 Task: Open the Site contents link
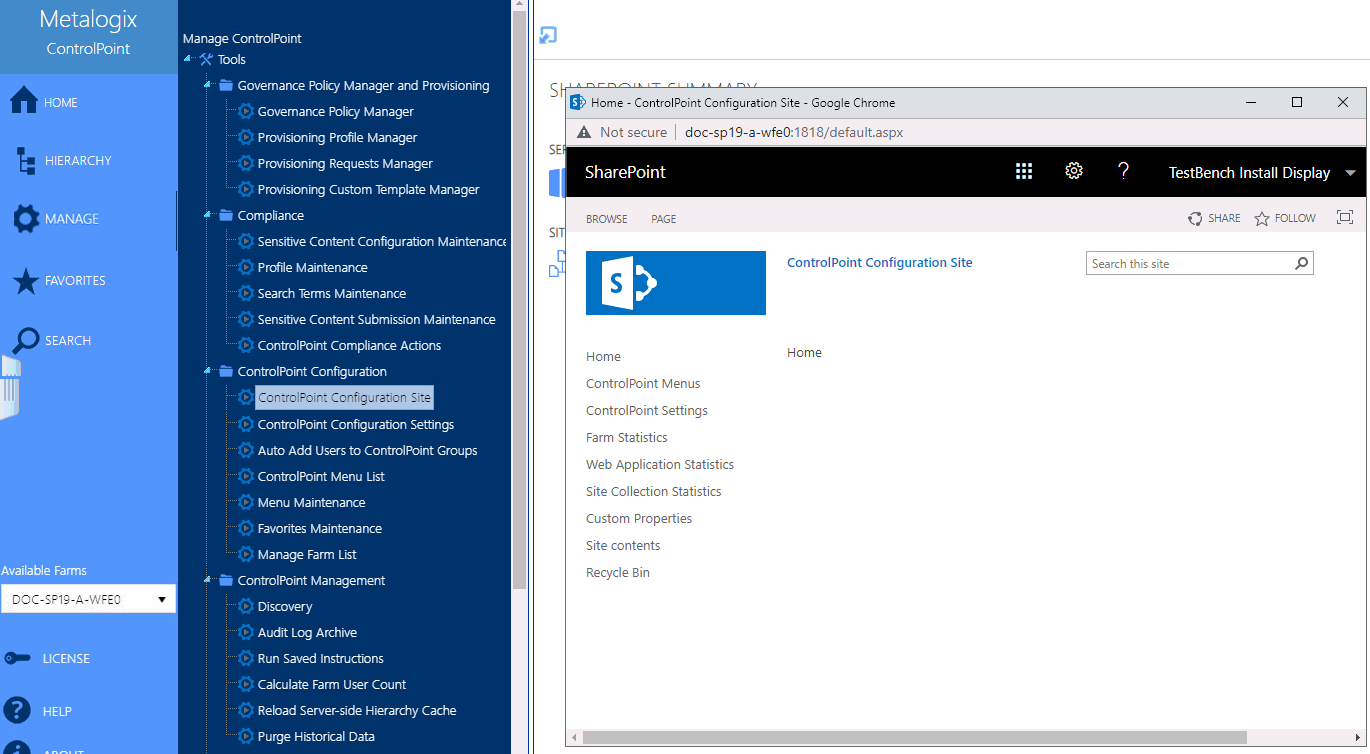622,544
